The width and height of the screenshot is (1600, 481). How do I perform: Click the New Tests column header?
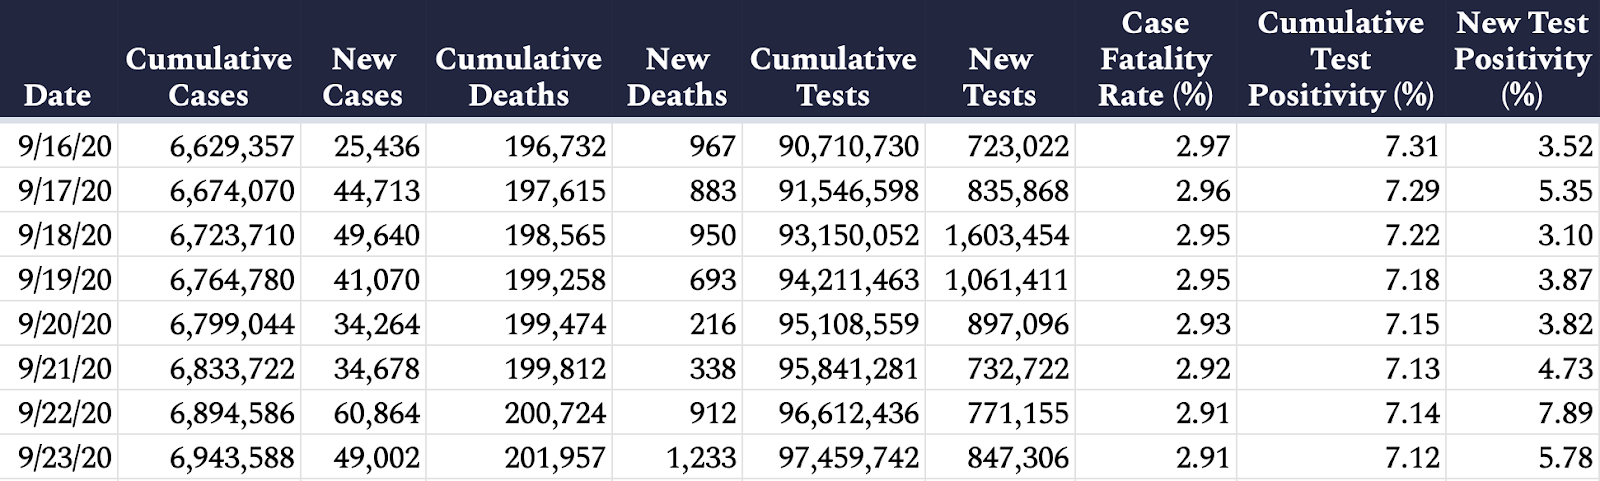tap(1000, 77)
